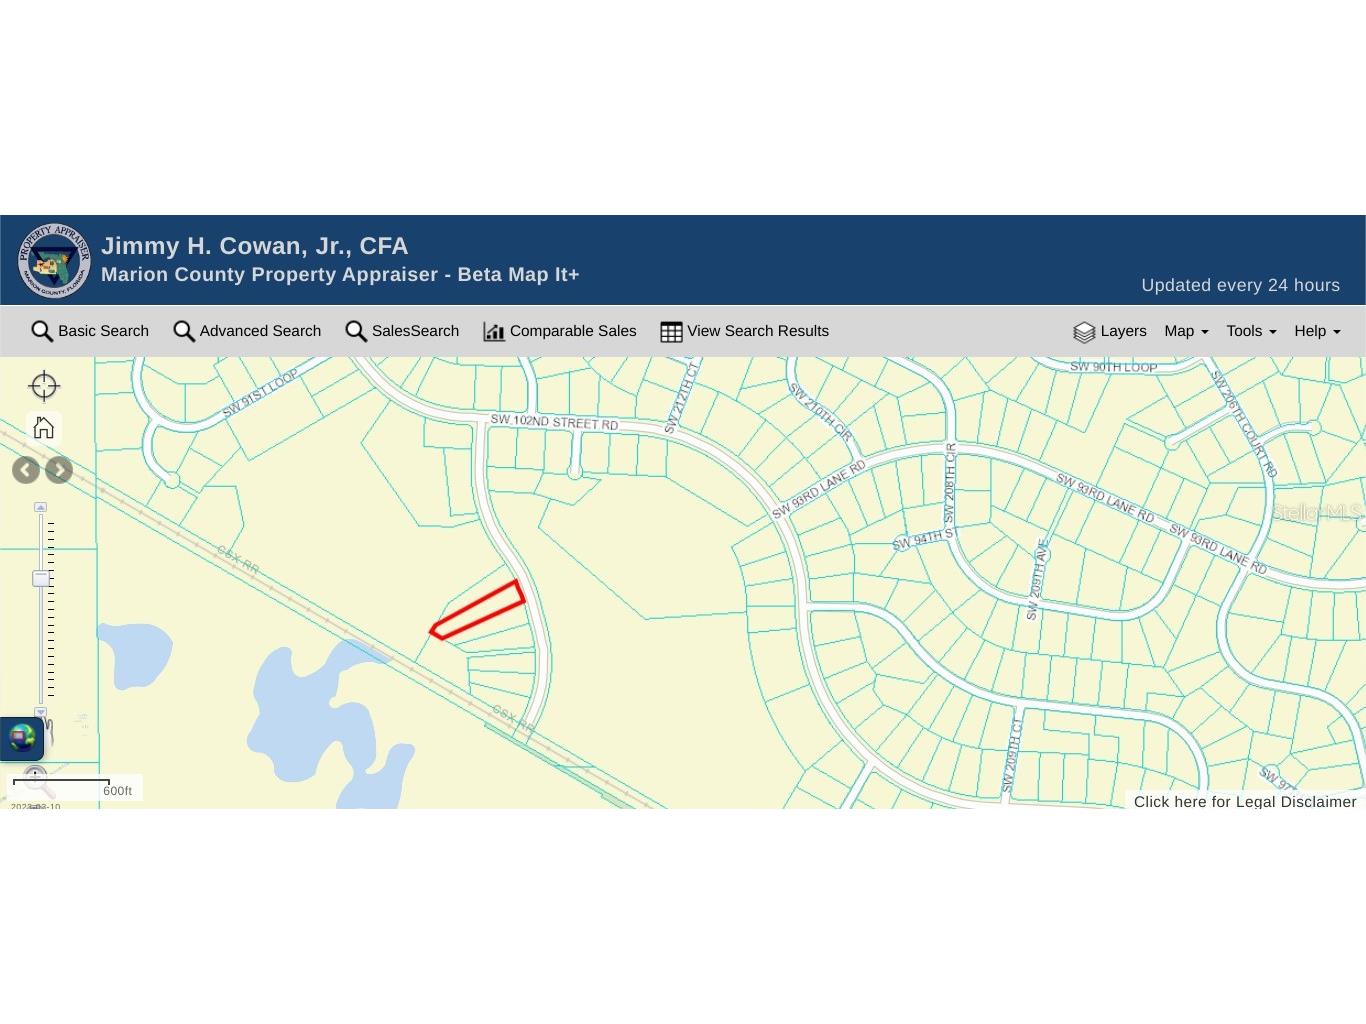The width and height of the screenshot is (1366, 1024).
Task: Go to the previous map extent
Action: tap(26, 470)
